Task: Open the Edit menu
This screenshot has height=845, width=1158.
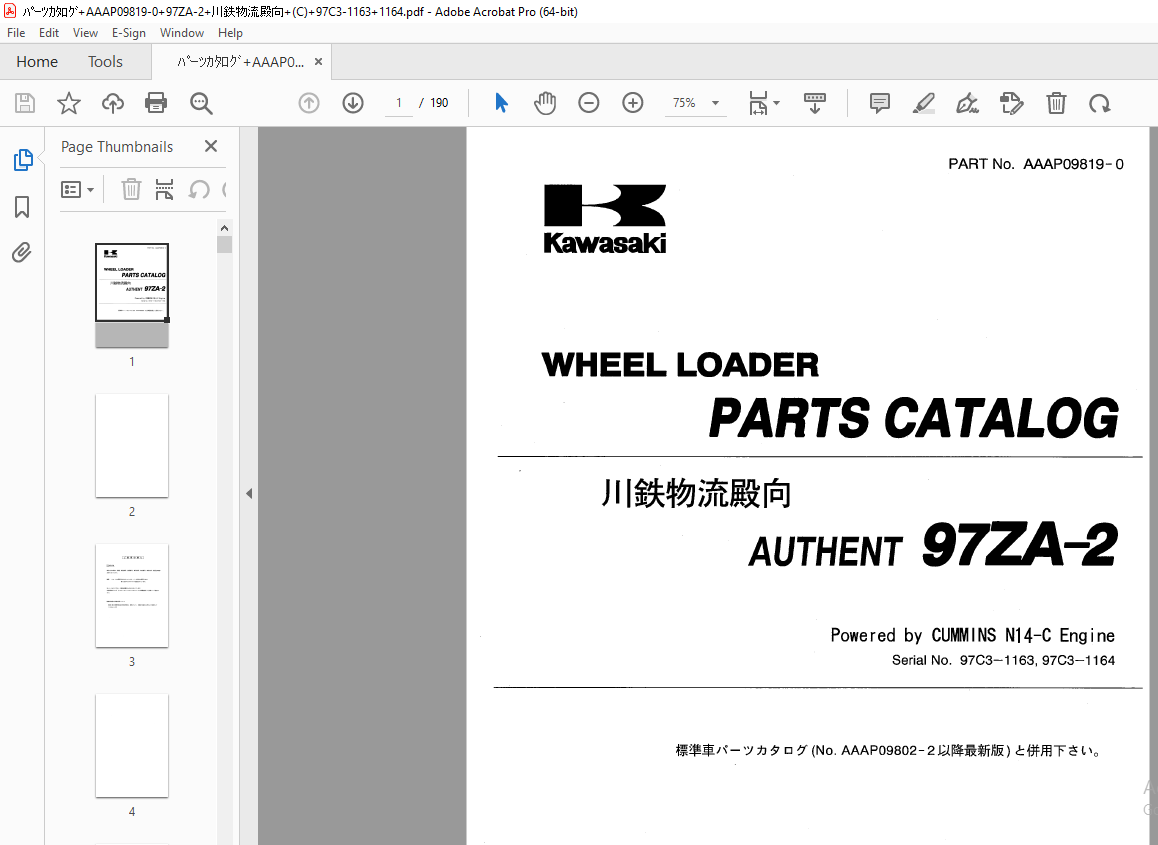Action: [x=49, y=32]
